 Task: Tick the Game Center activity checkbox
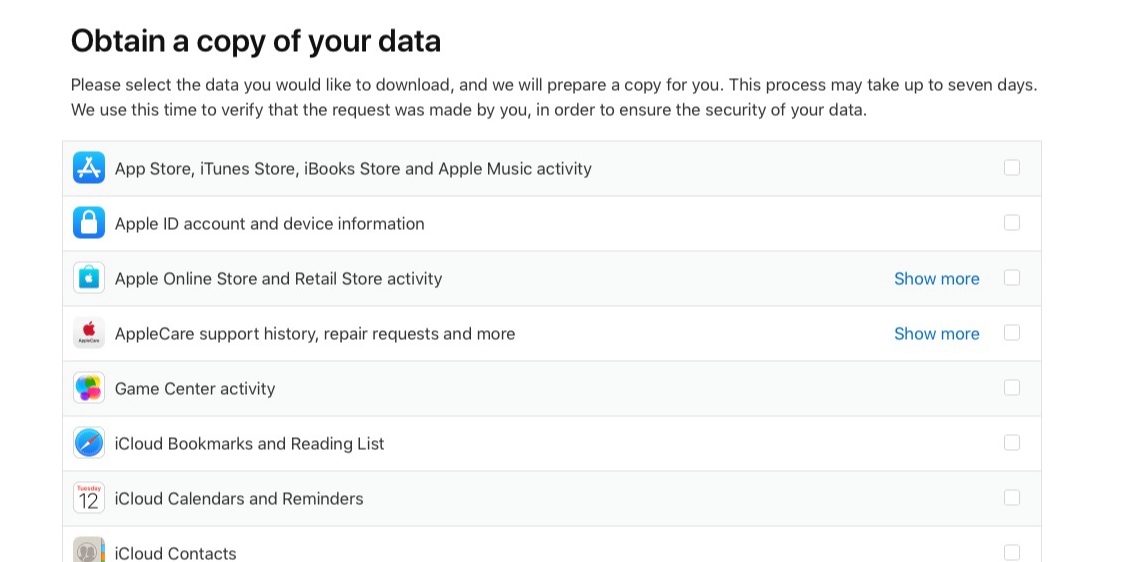coord(1012,388)
